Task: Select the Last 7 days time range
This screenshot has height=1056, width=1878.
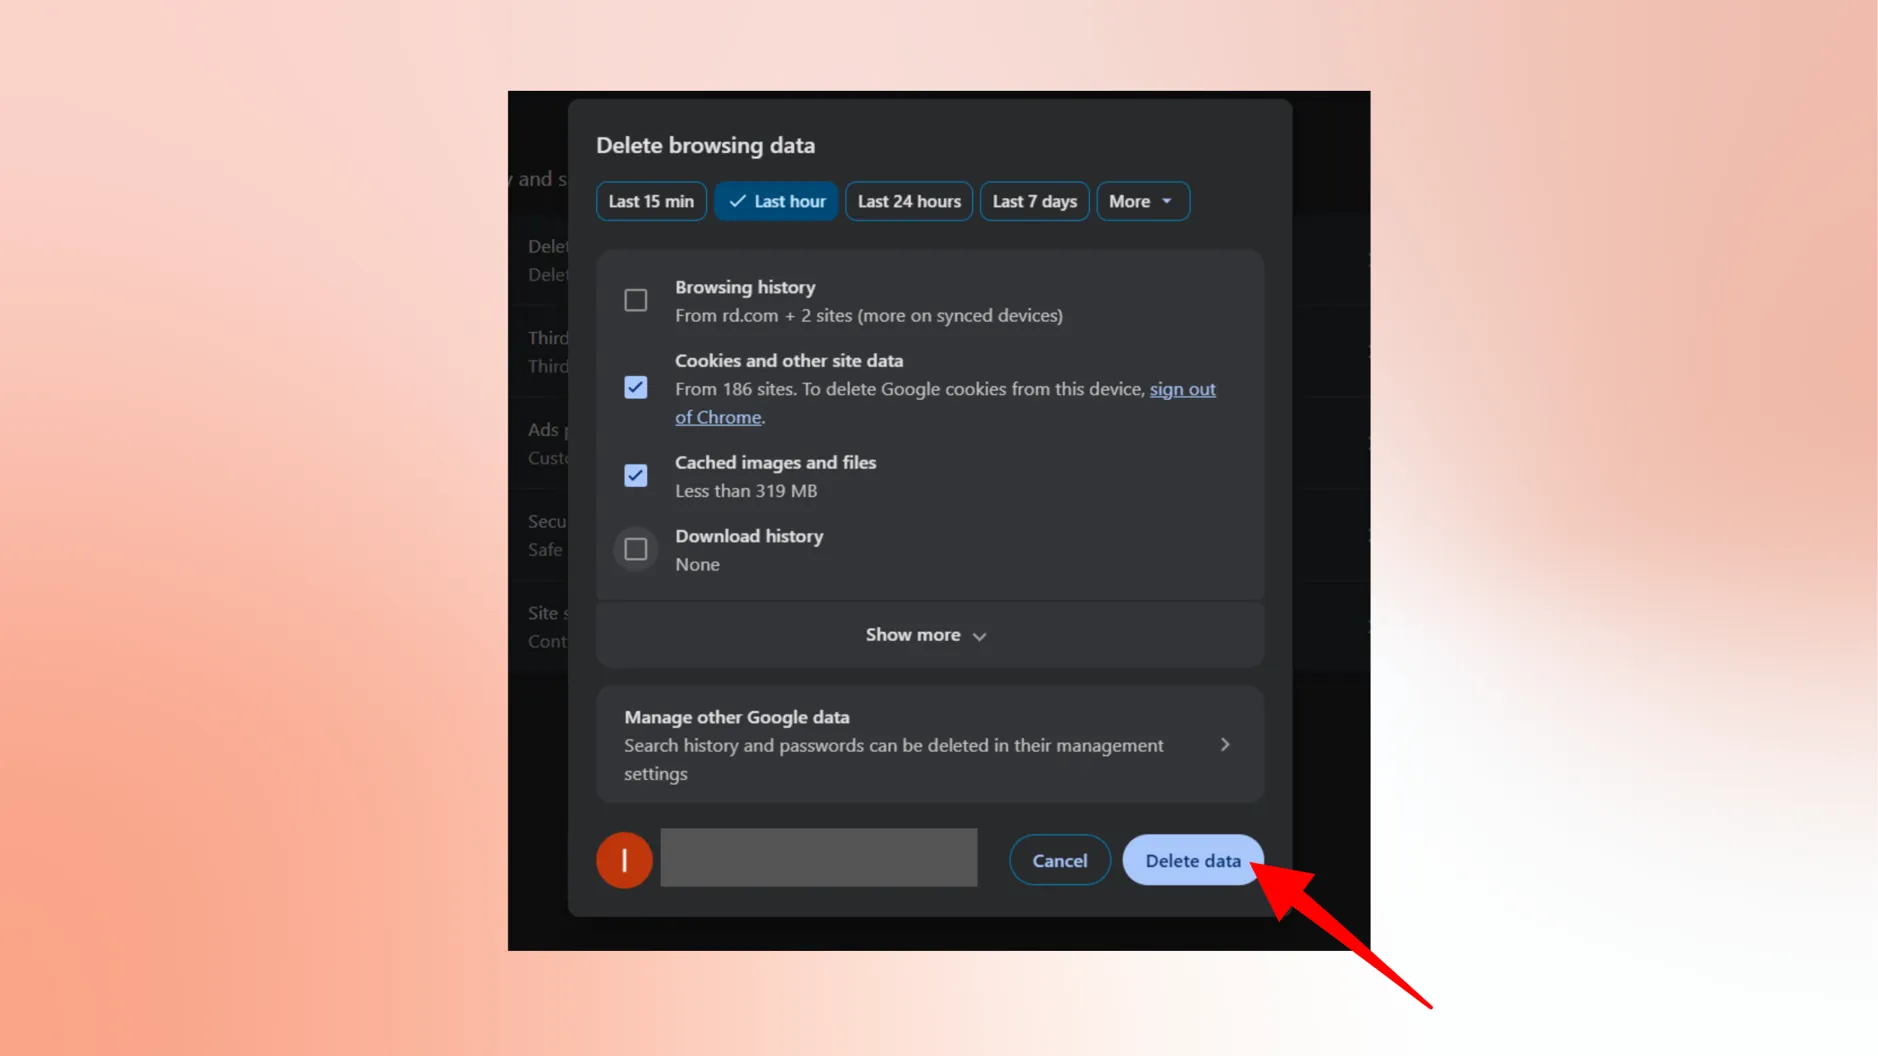Action: [x=1034, y=201]
